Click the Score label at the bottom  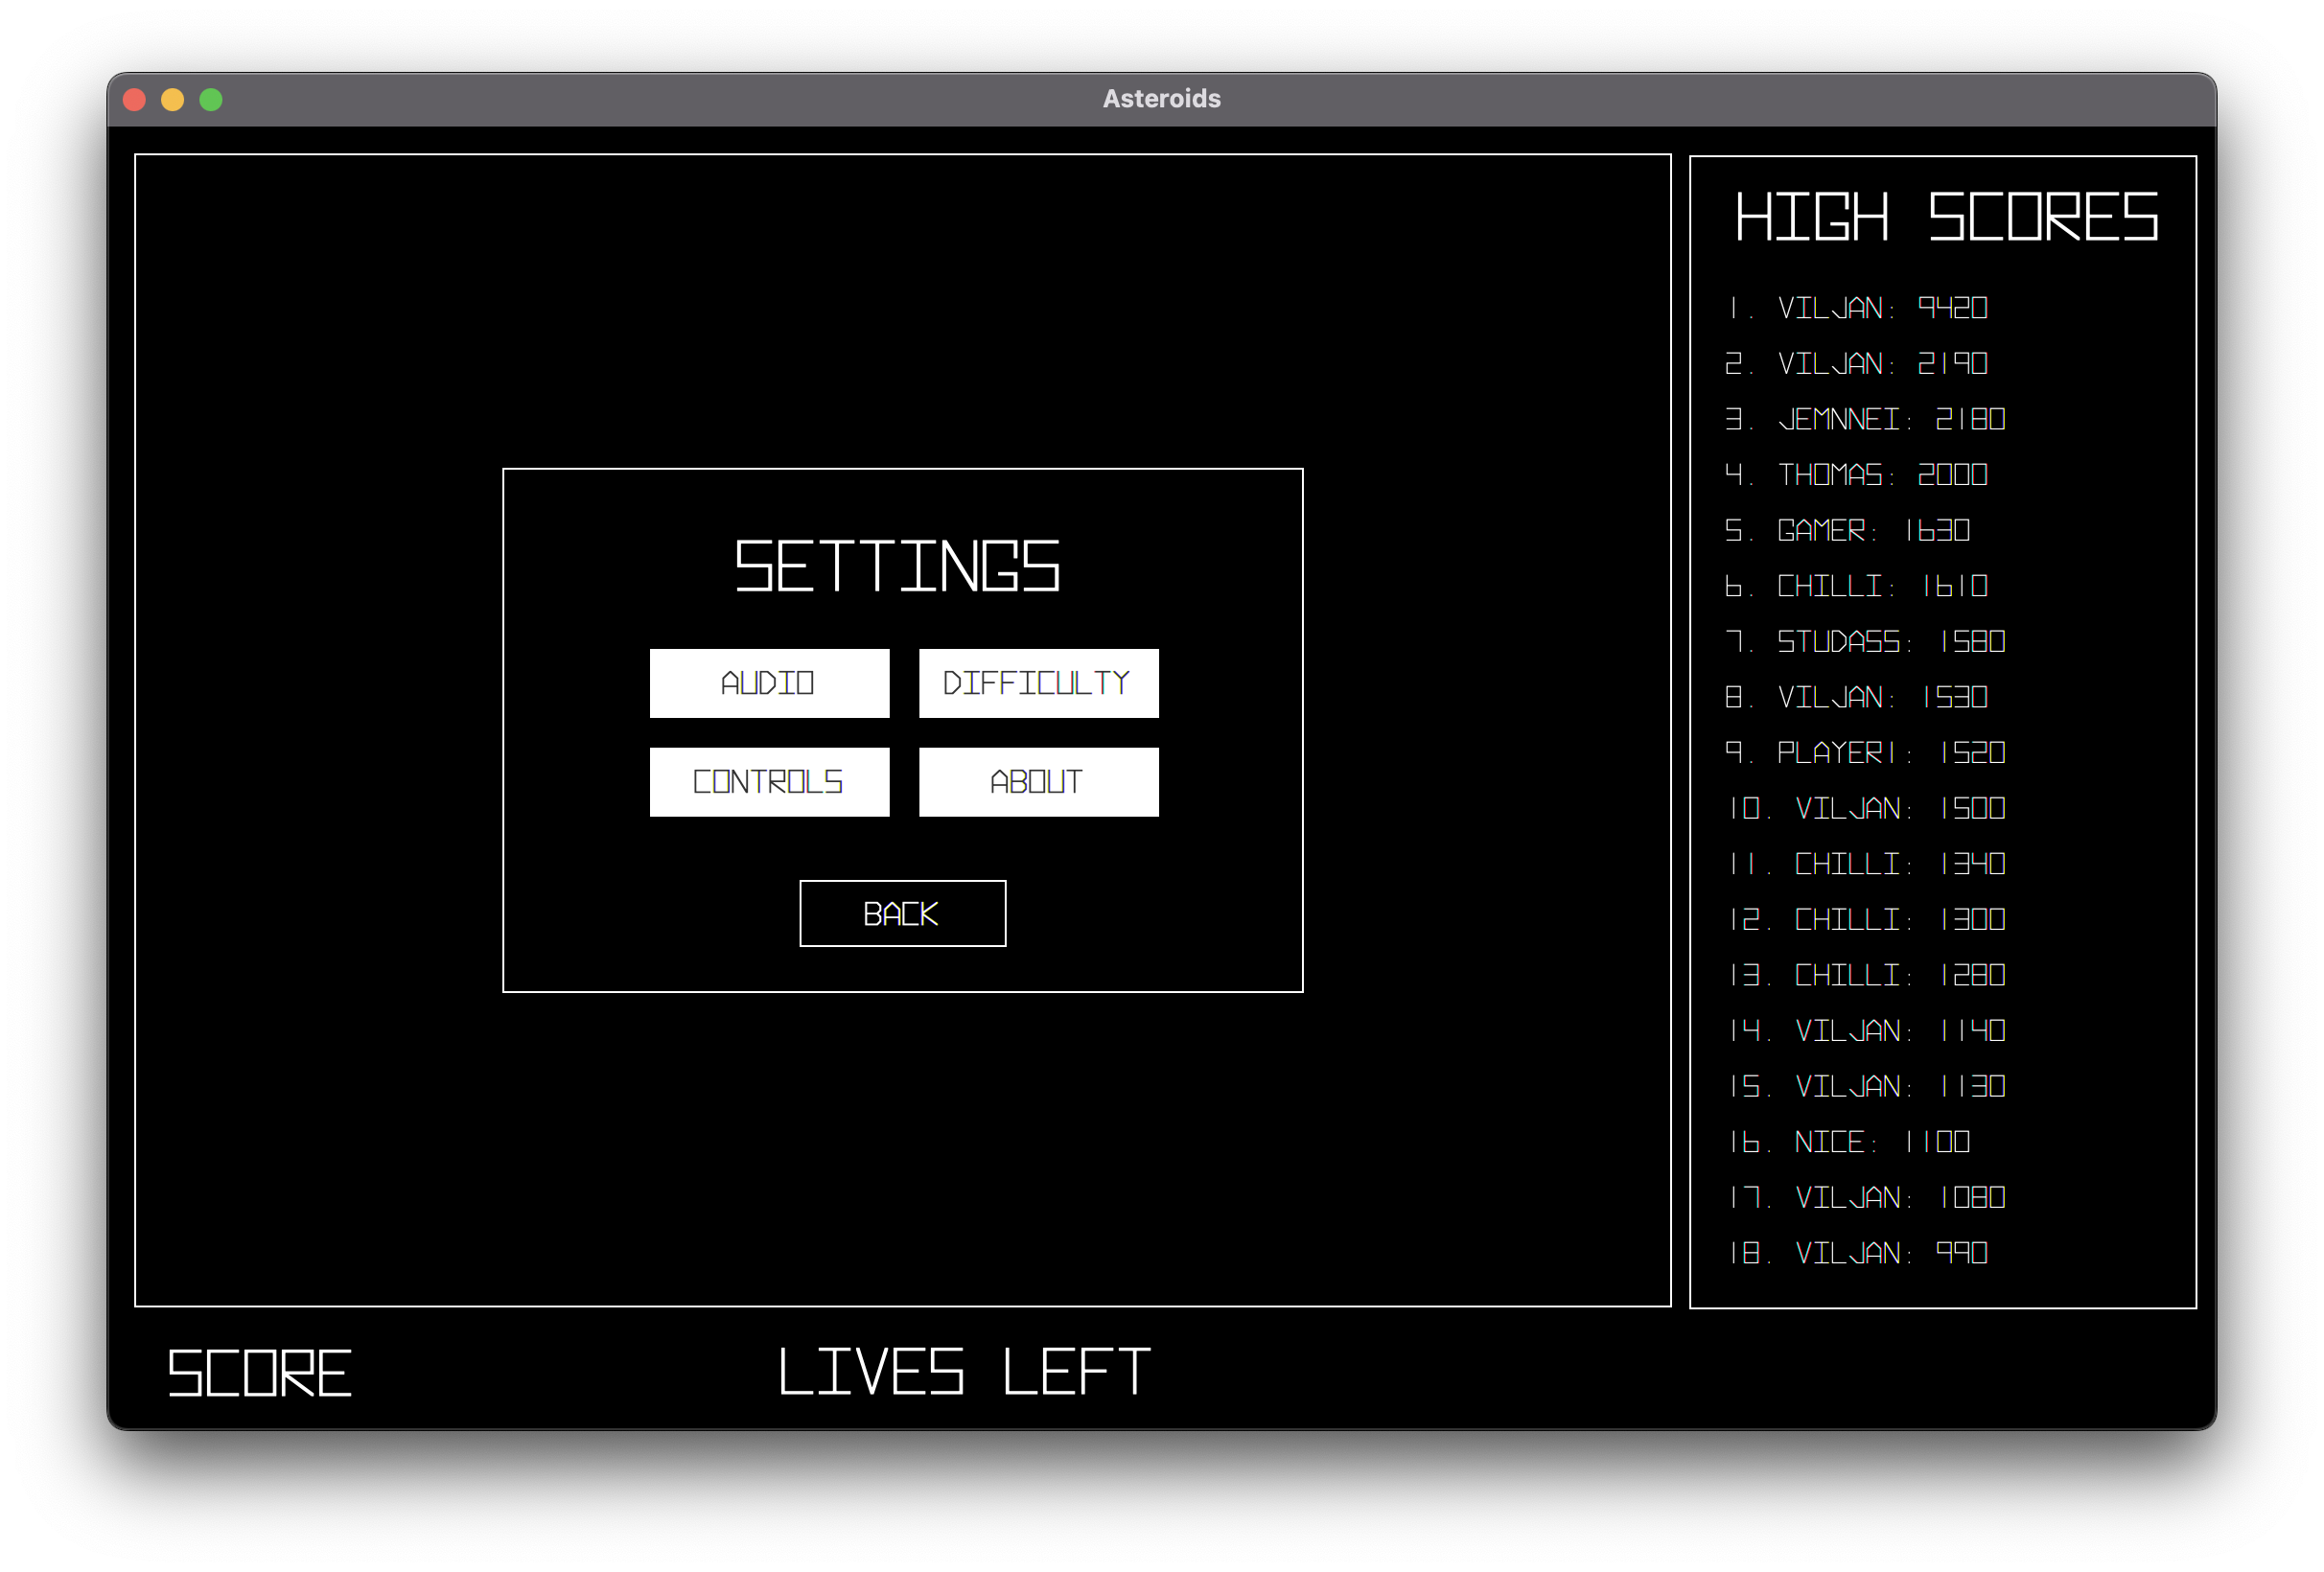259,1372
